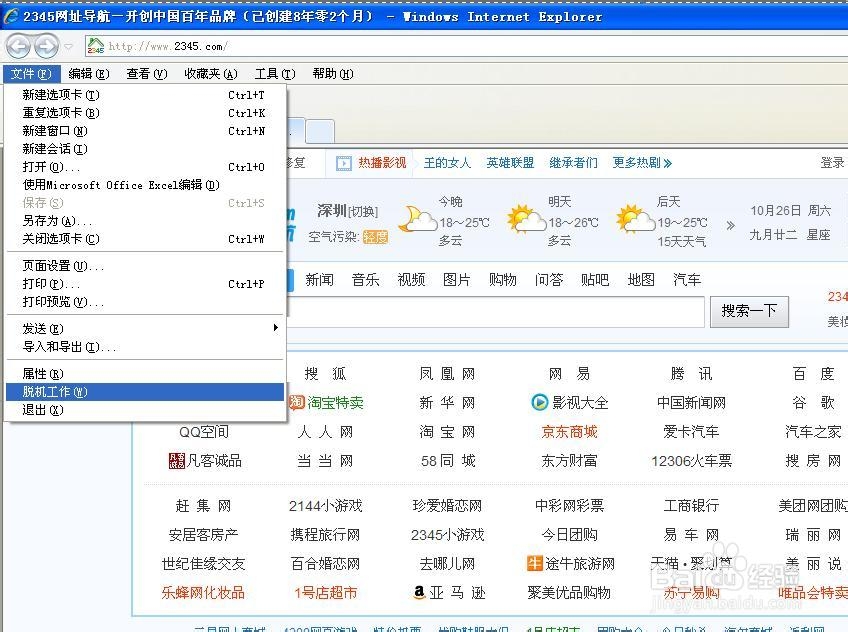Click tomorrow's sunny cloud weather icon
Image resolution: width=848 pixels, height=632 pixels.
tap(526, 218)
